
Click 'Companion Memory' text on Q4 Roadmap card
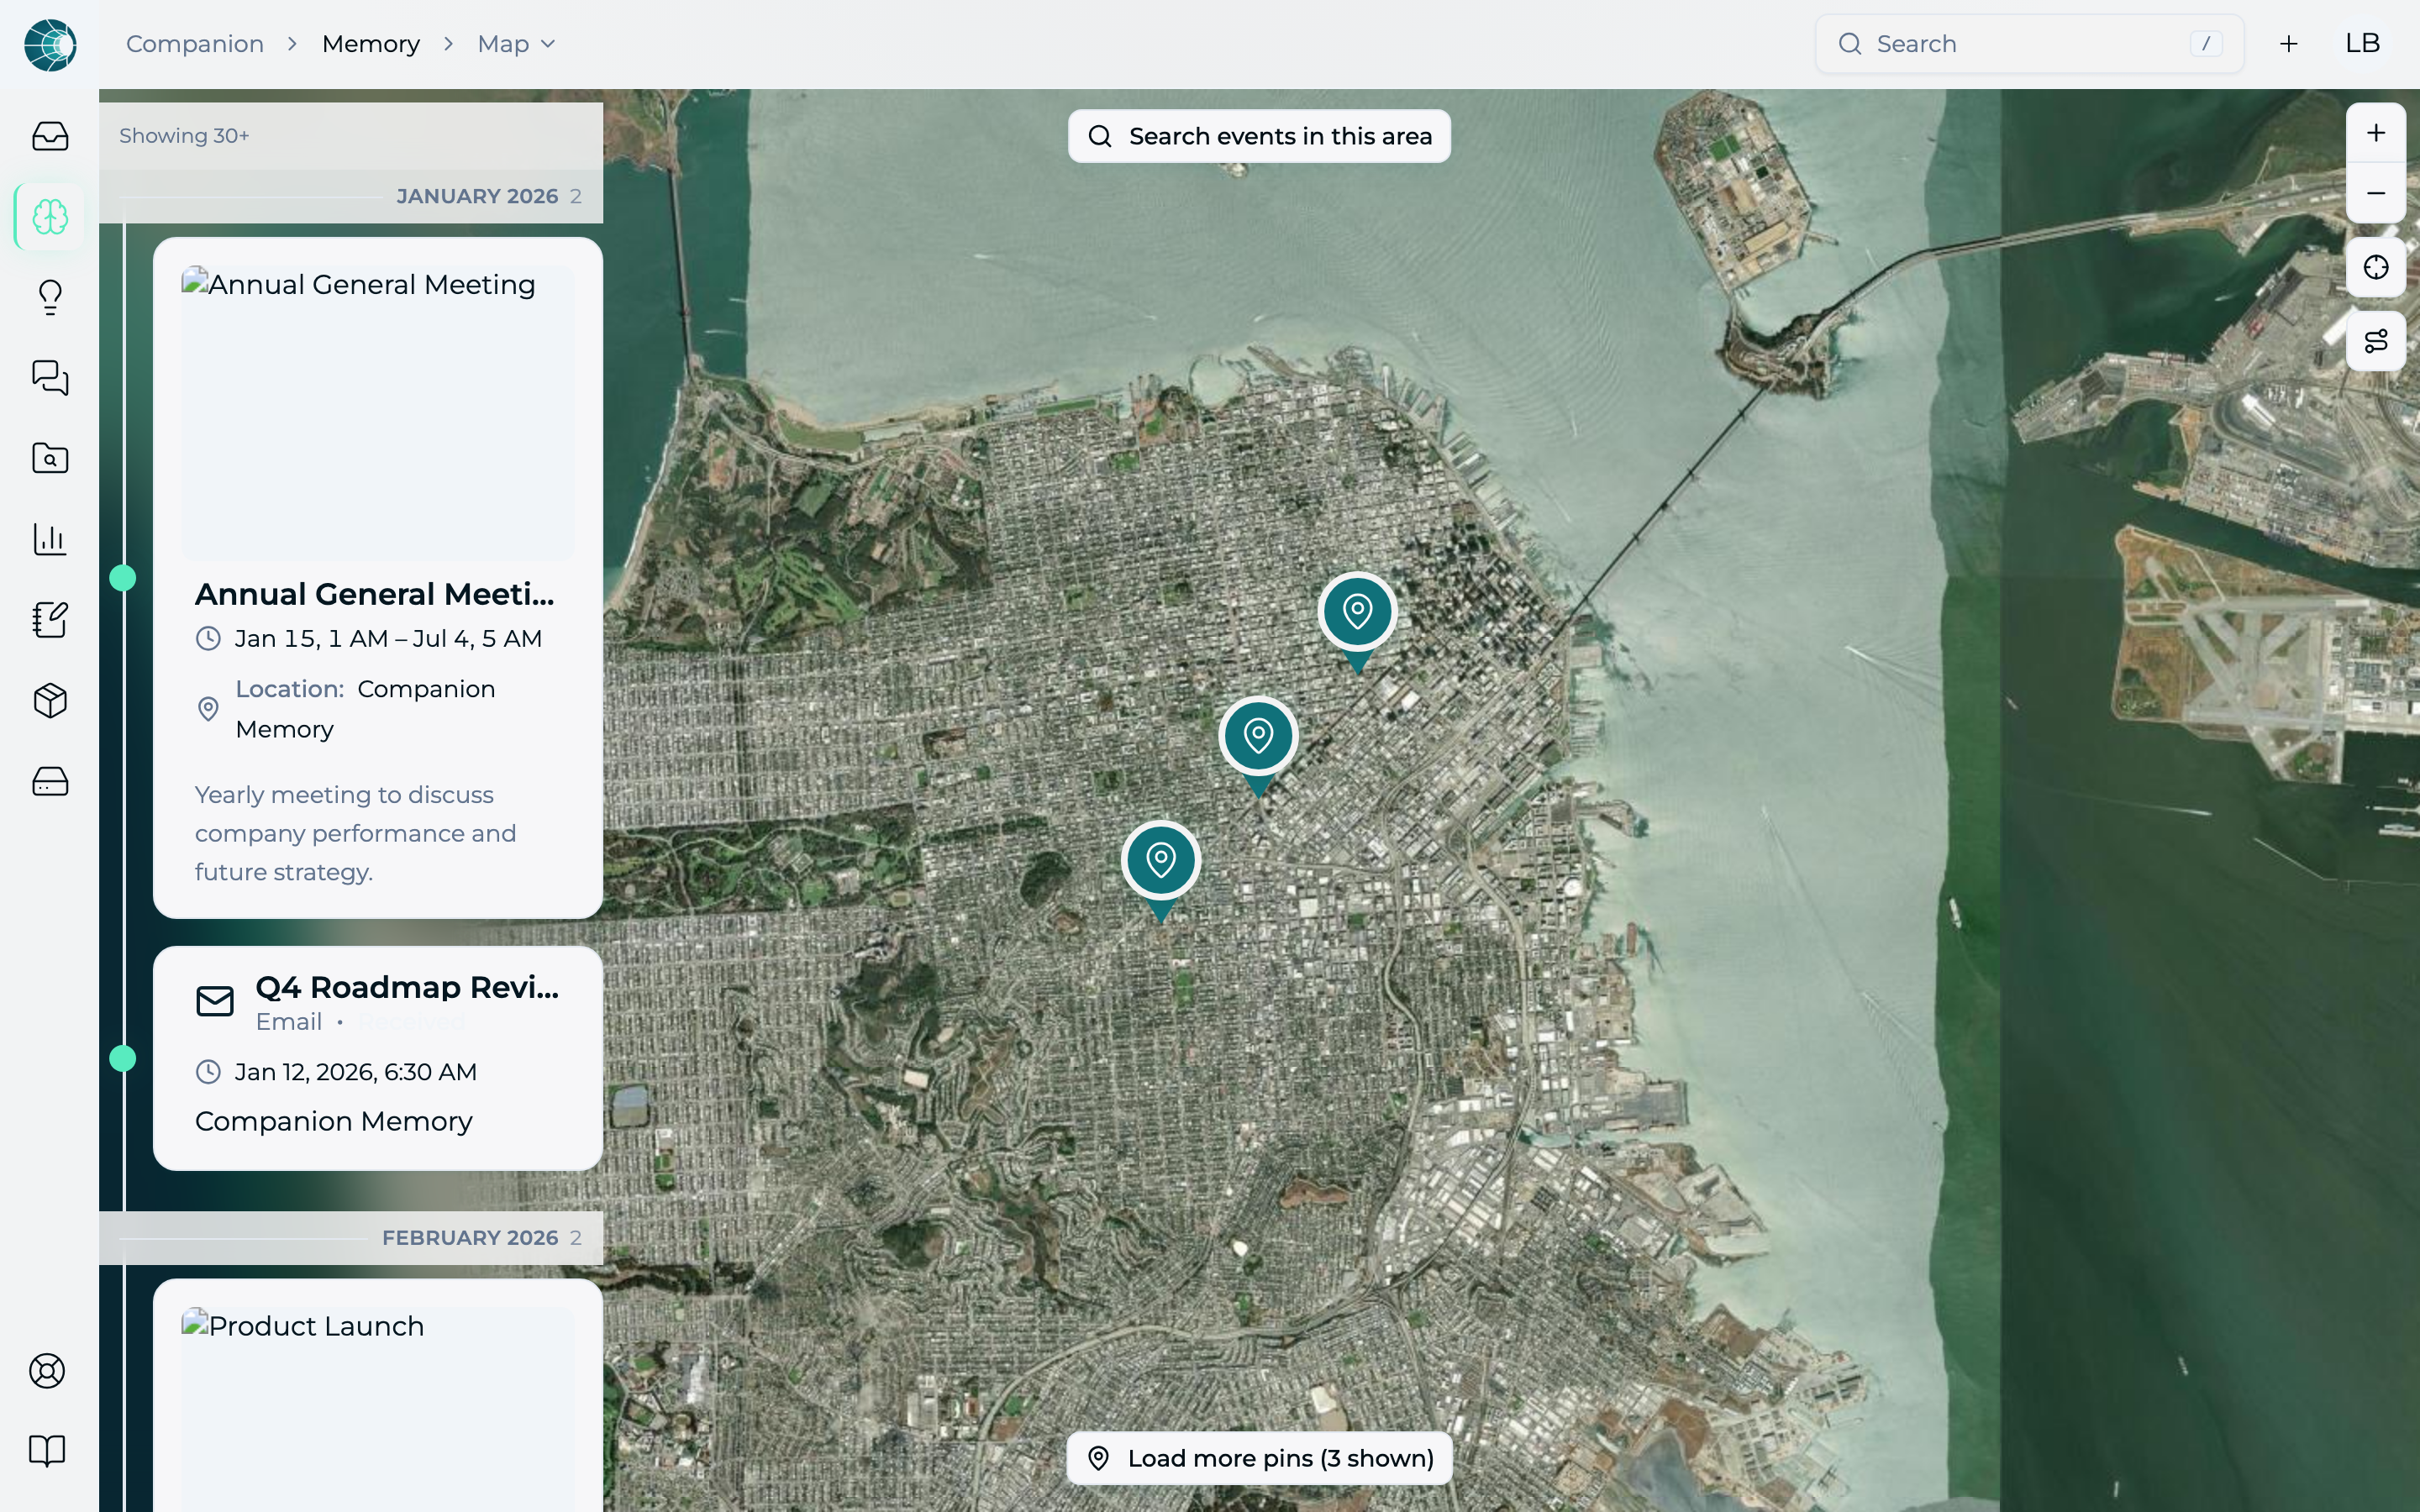[333, 1122]
